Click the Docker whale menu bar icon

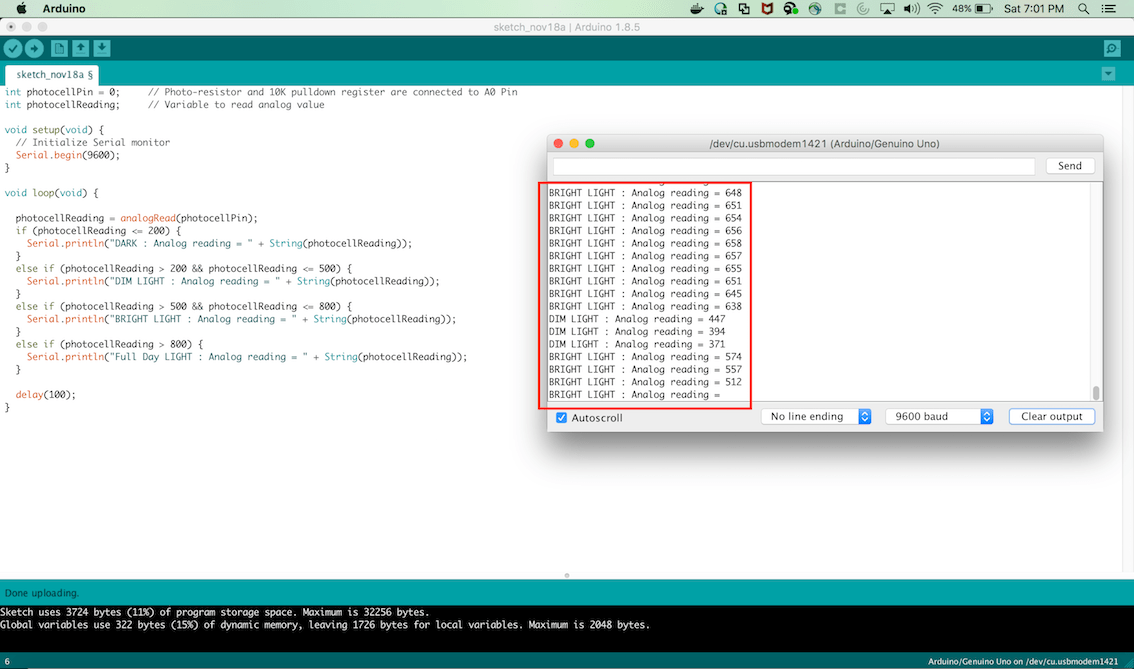coord(696,9)
